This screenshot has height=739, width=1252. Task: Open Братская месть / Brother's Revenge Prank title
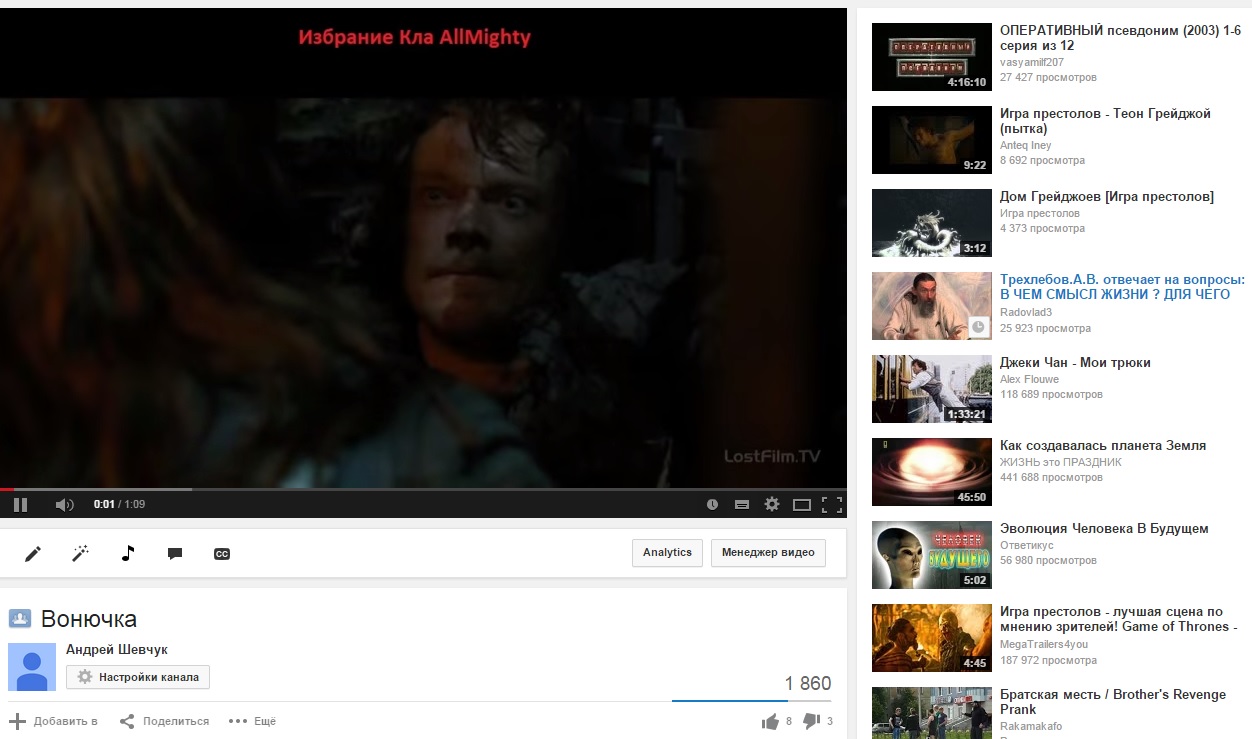pyautogui.click(x=1113, y=702)
